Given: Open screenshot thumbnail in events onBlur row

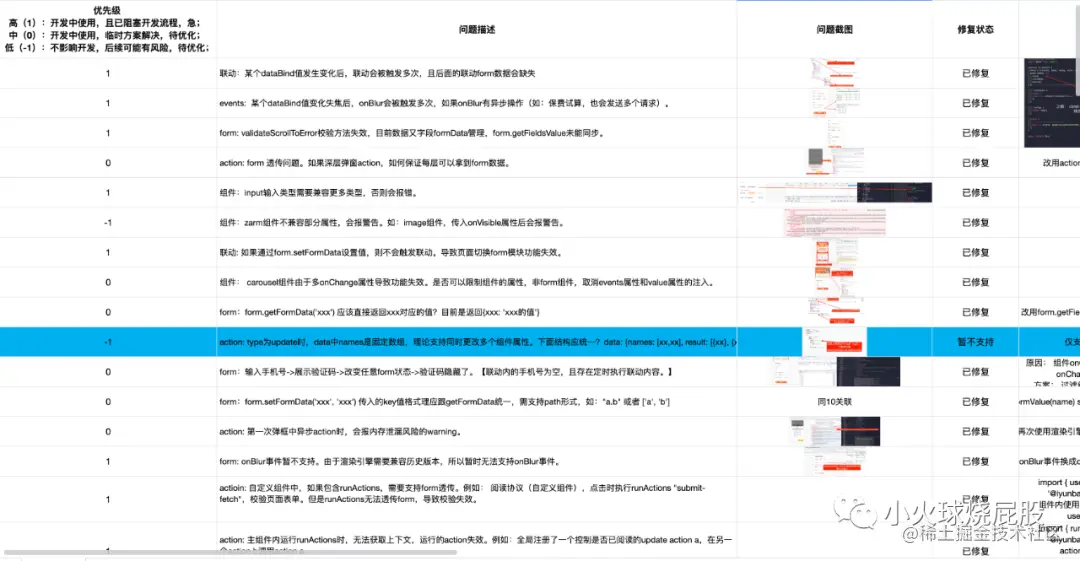Looking at the screenshot, I should pos(835,103).
